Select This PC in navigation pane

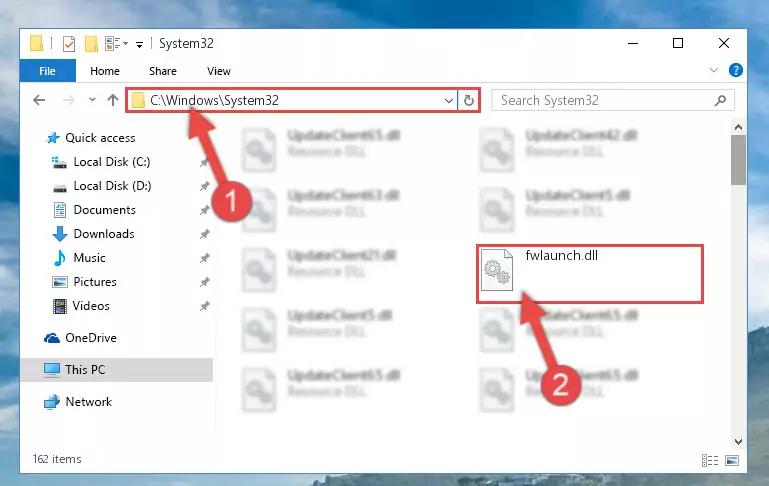tap(117, 370)
